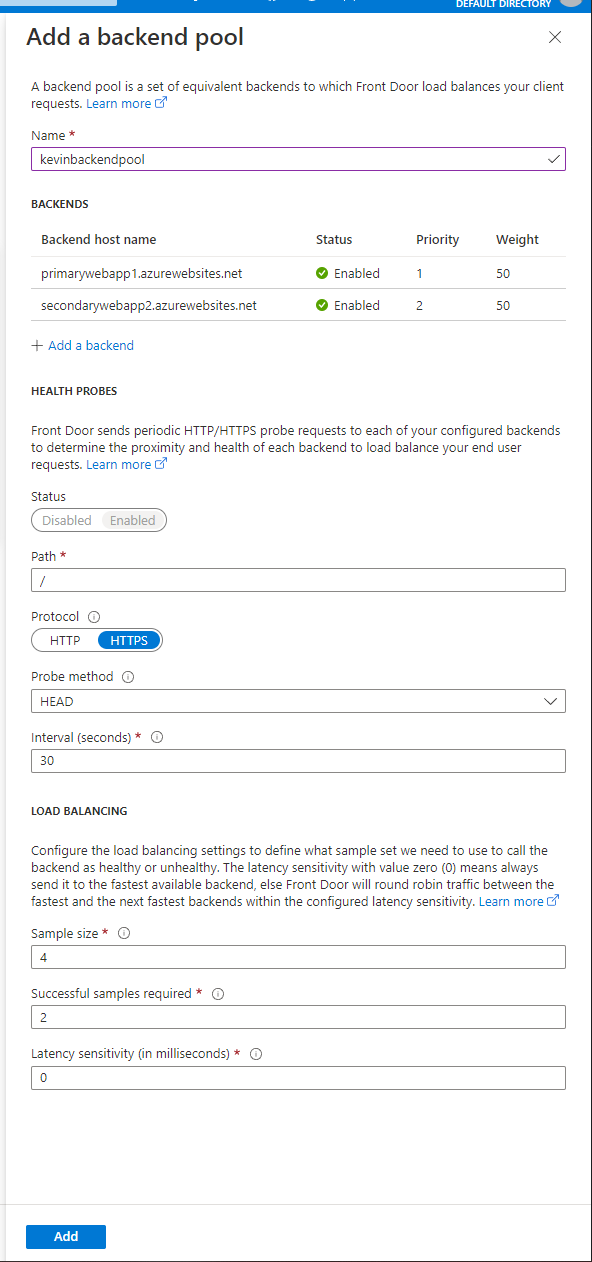592x1262 pixels.
Task: Set health probe Status to Disabled
Action: (x=66, y=520)
